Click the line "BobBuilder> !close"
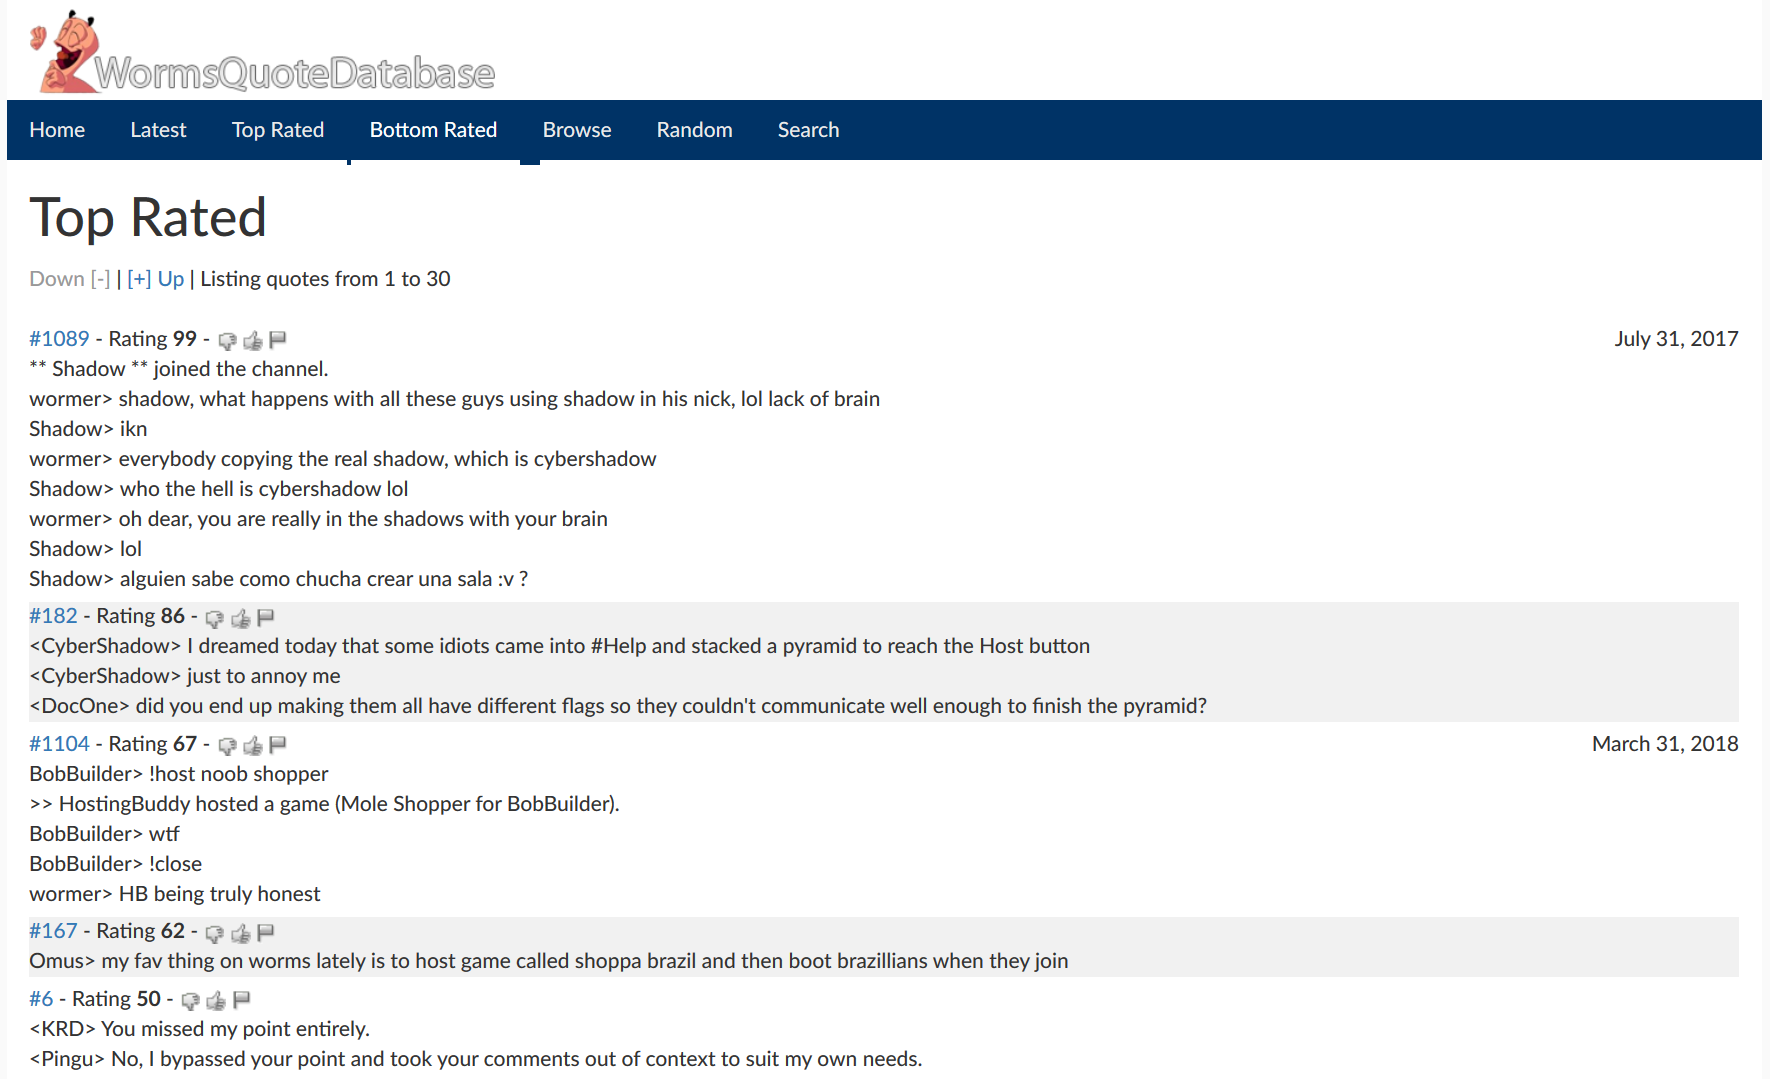Image resolution: width=1770 pixels, height=1079 pixels. tap(116, 864)
